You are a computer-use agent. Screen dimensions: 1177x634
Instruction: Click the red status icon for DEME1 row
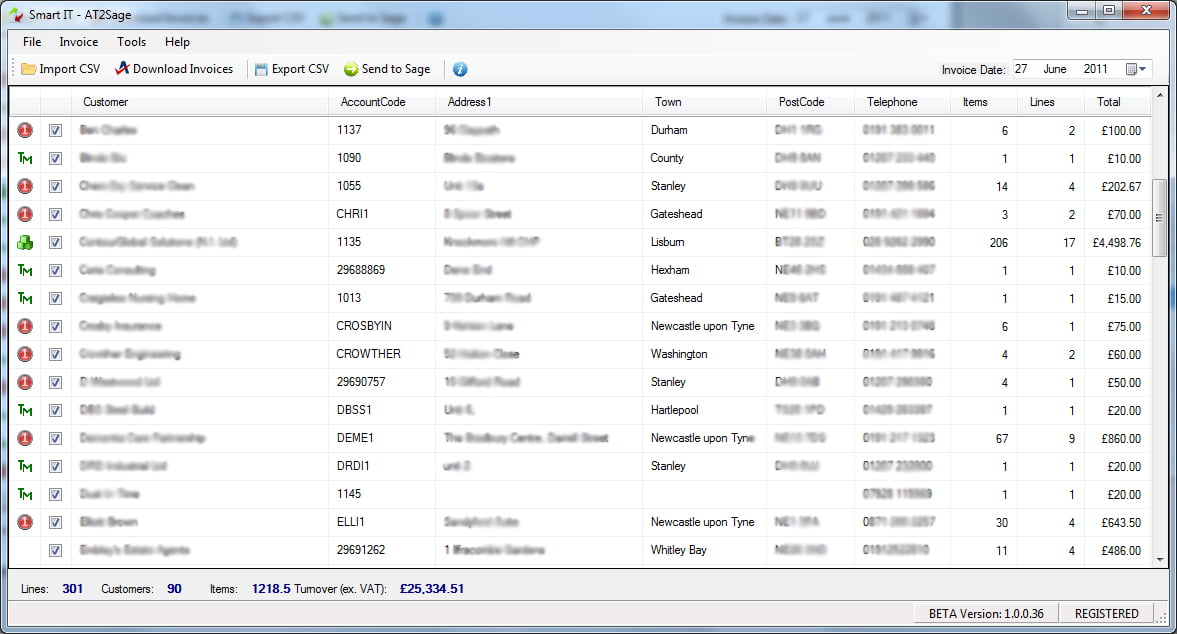pyautogui.click(x=25, y=438)
